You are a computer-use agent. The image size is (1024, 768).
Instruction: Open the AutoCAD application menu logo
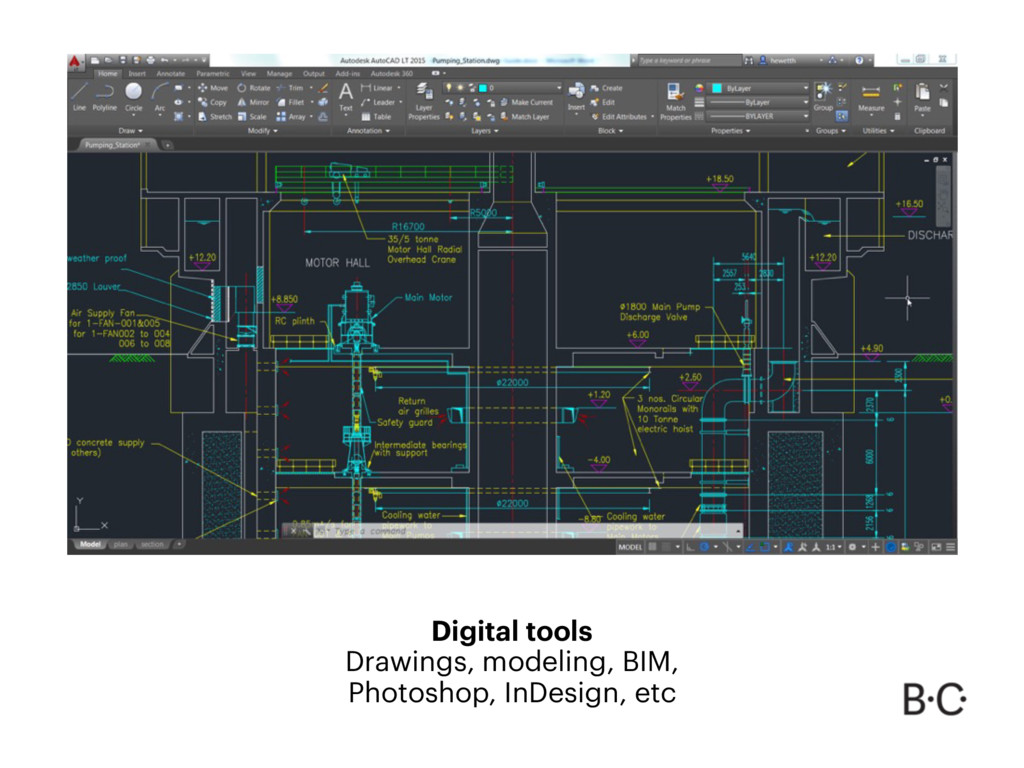pyautogui.click(x=75, y=62)
